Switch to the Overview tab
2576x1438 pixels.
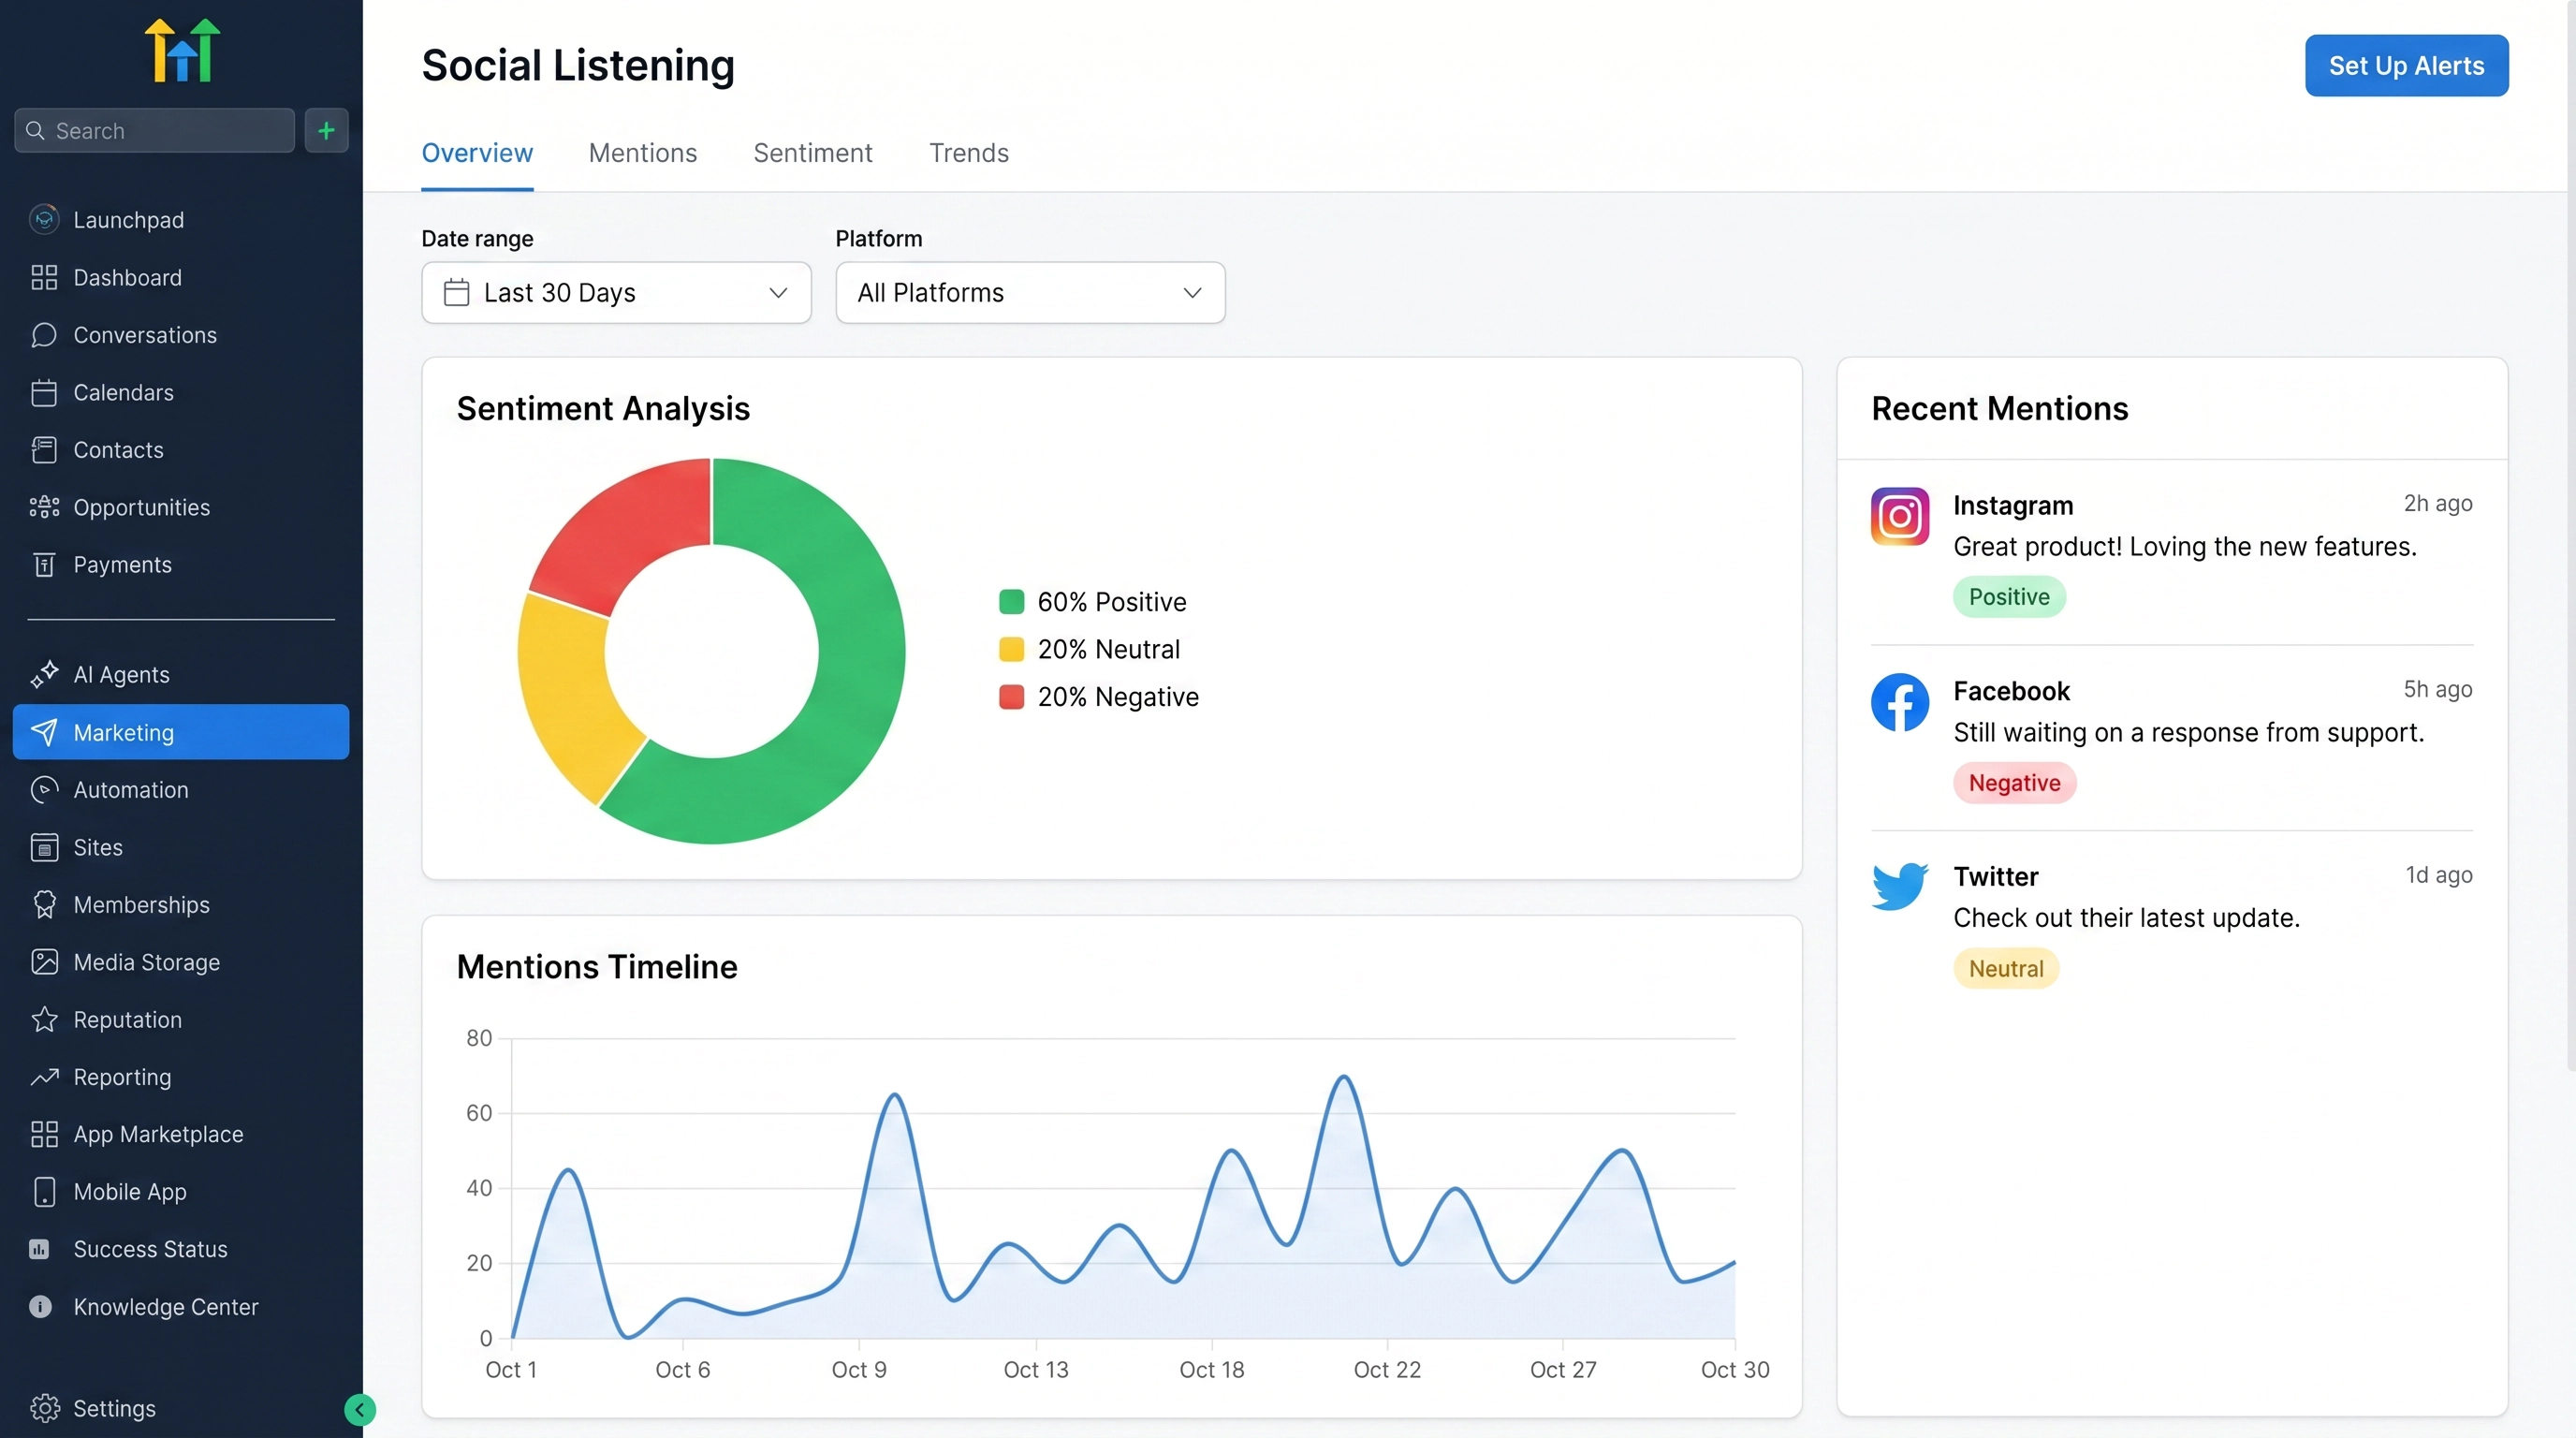[477, 153]
